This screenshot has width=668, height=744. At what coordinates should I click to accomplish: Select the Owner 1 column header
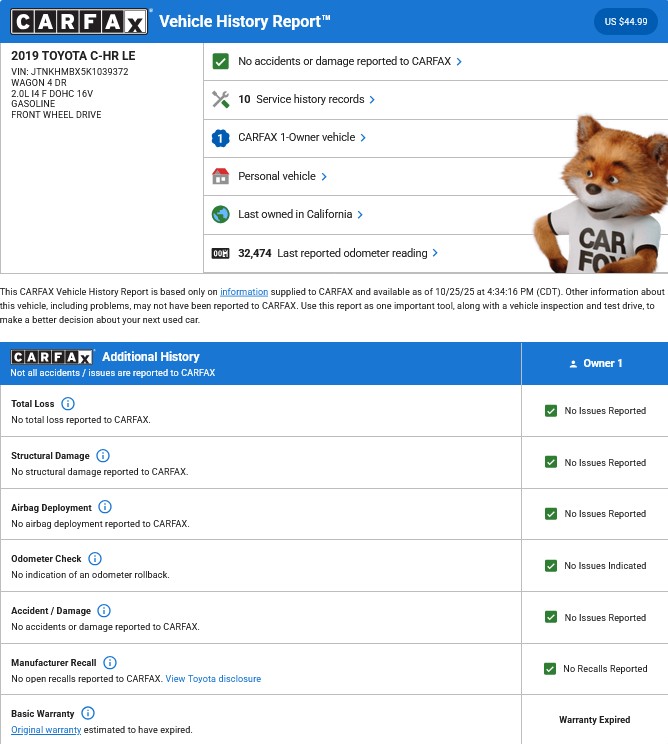coord(595,363)
